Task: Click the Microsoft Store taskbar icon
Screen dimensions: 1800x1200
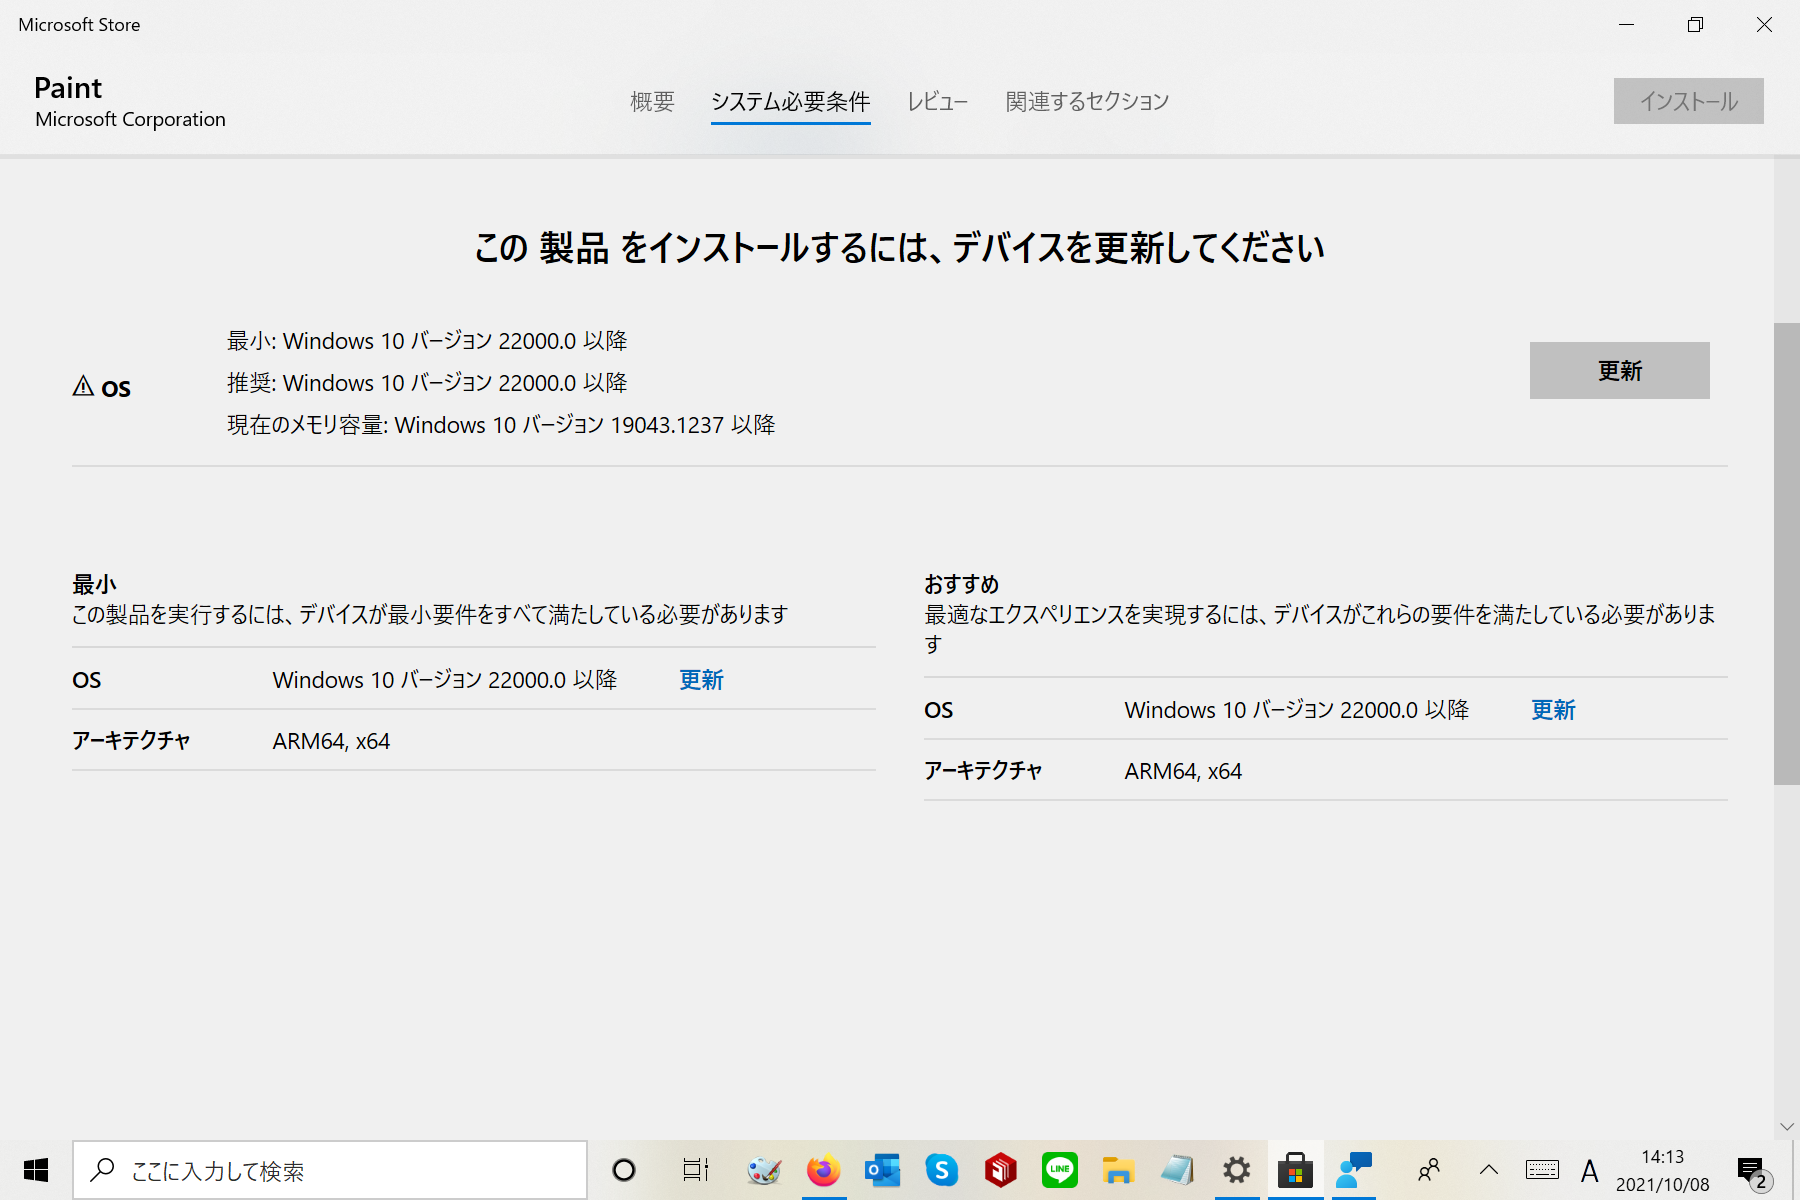Action: click(x=1296, y=1170)
